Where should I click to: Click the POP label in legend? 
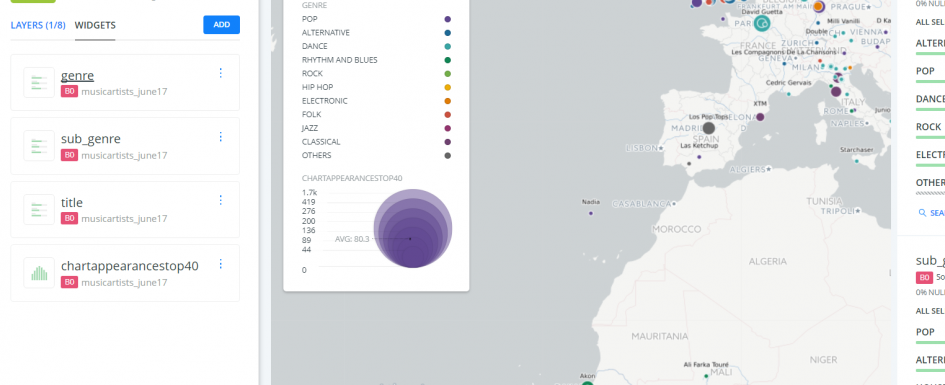point(309,19)
